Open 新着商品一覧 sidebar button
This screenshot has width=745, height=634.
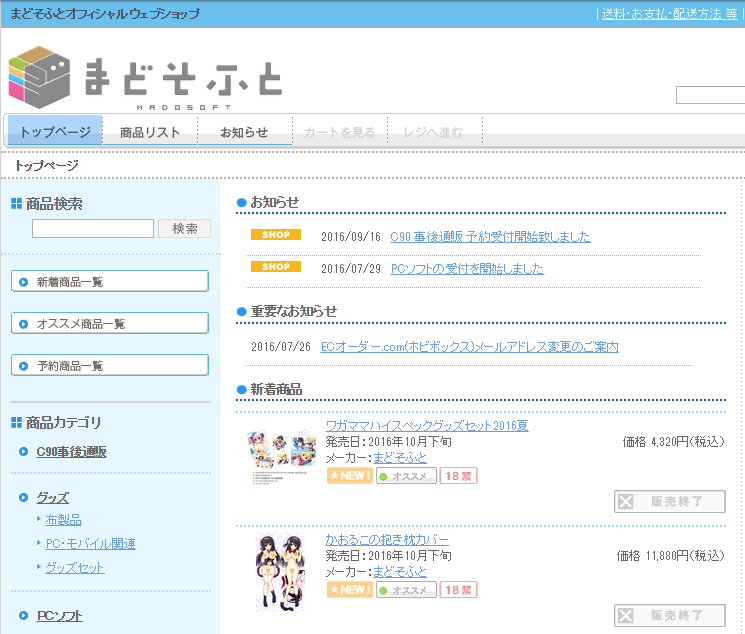coord(110,281)
